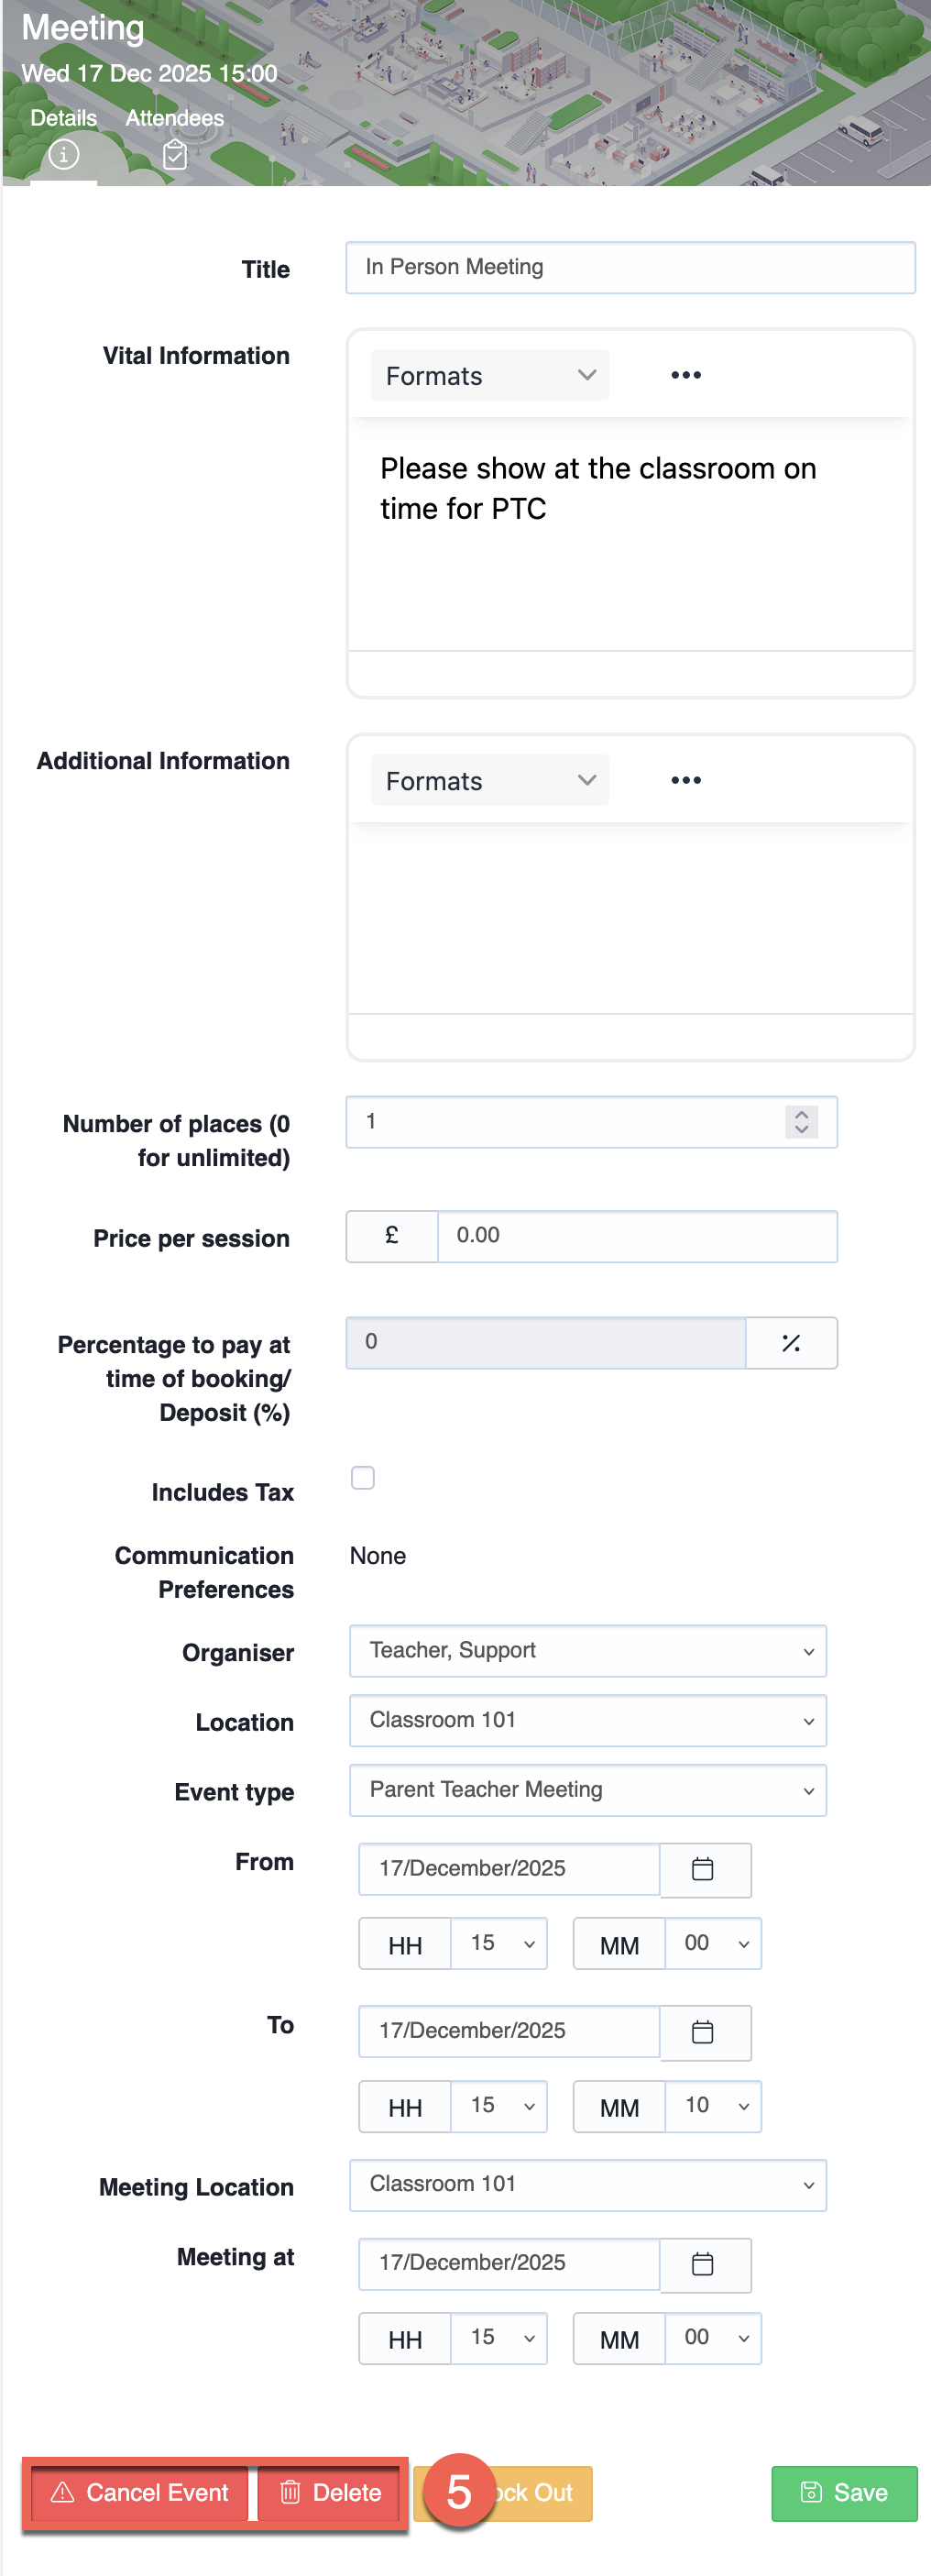931x2576 pixels.
Task: Click the green Save button
Action: [x=844, y=2493]
